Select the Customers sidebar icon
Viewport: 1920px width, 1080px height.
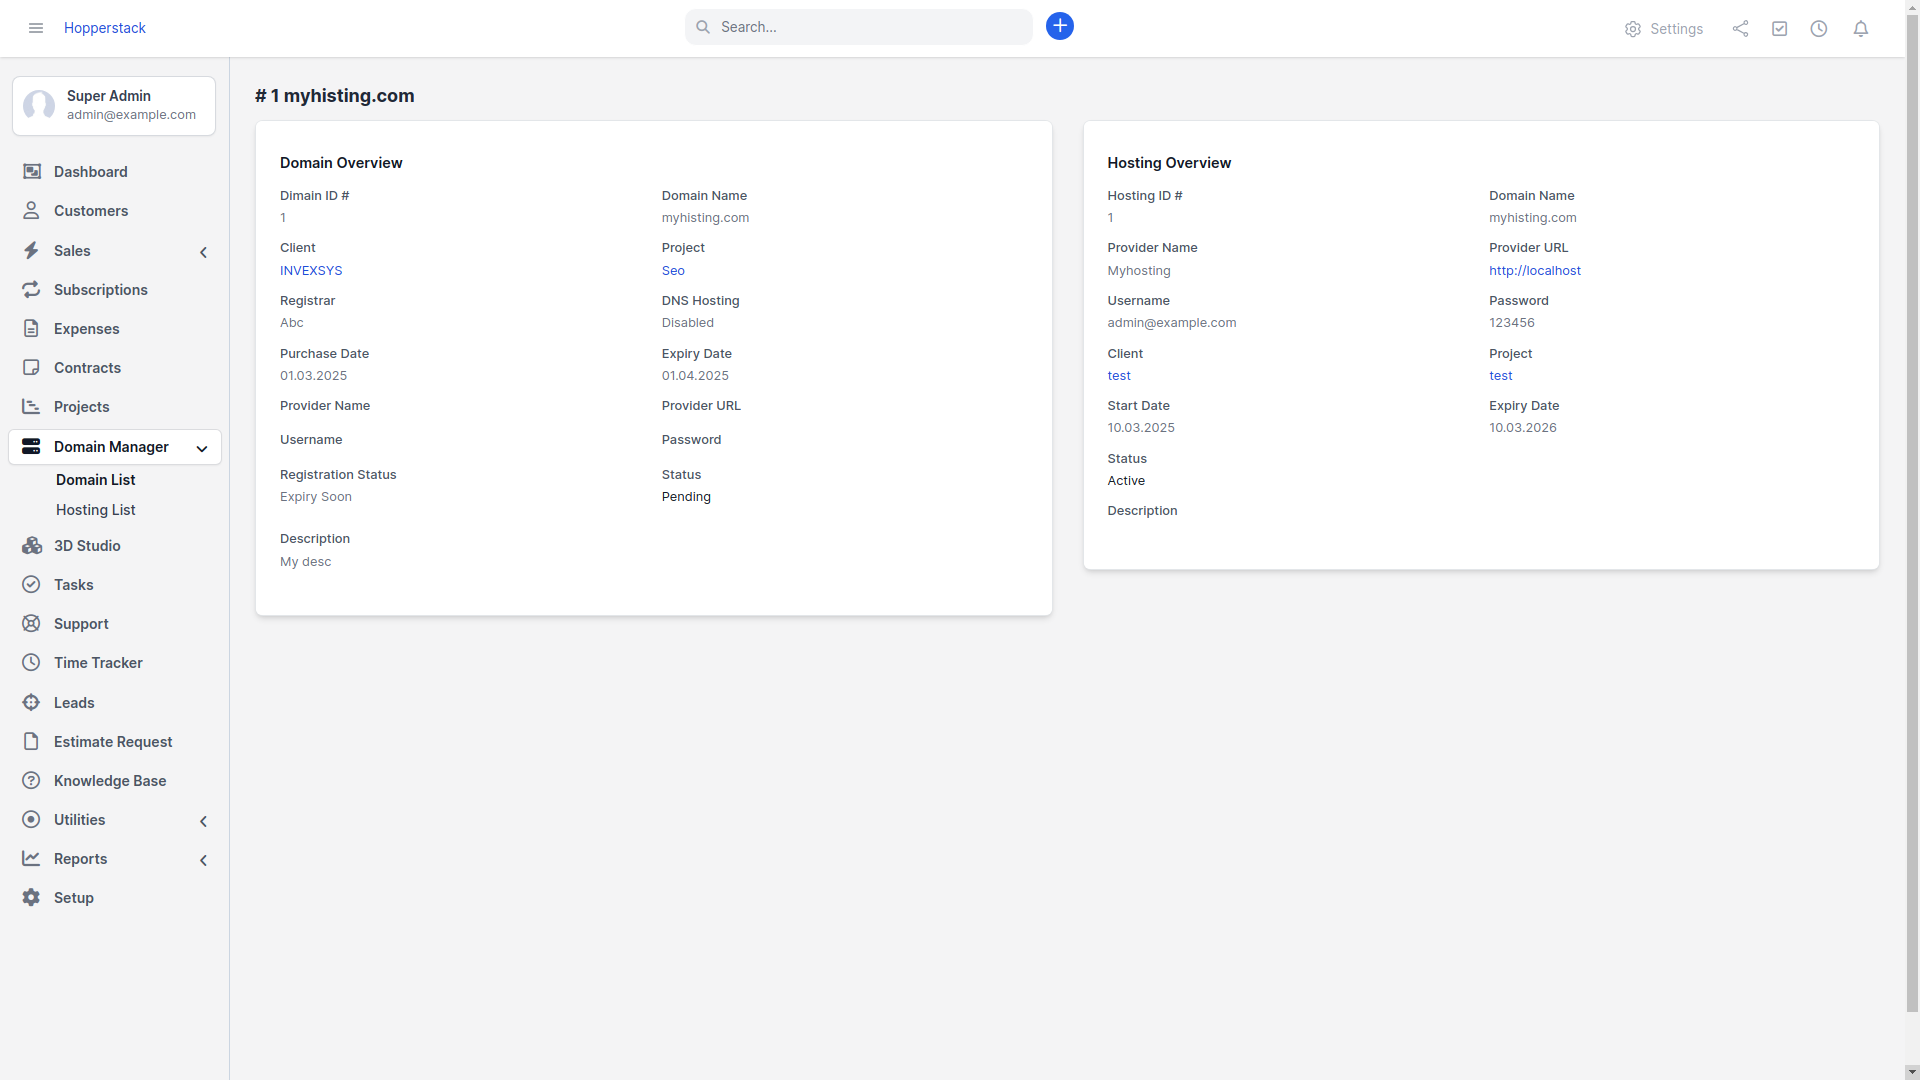[x=31, y=211]
